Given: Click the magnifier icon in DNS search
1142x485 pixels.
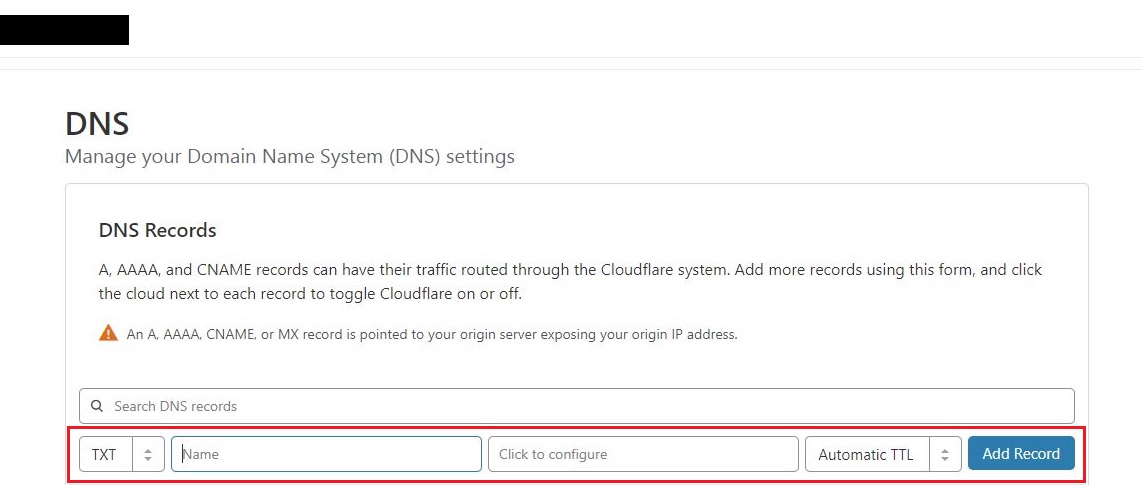Looking at the screenshot, I should click(97, 406).
